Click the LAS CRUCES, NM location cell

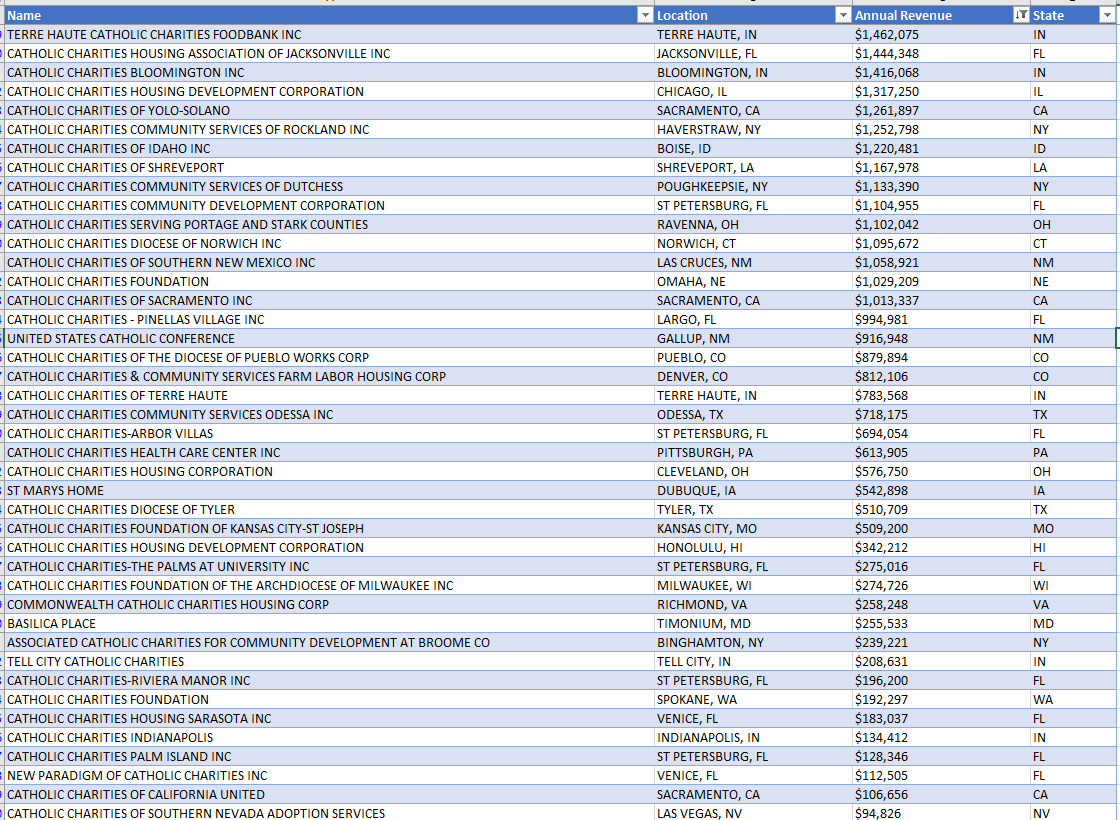coord(753,262)
